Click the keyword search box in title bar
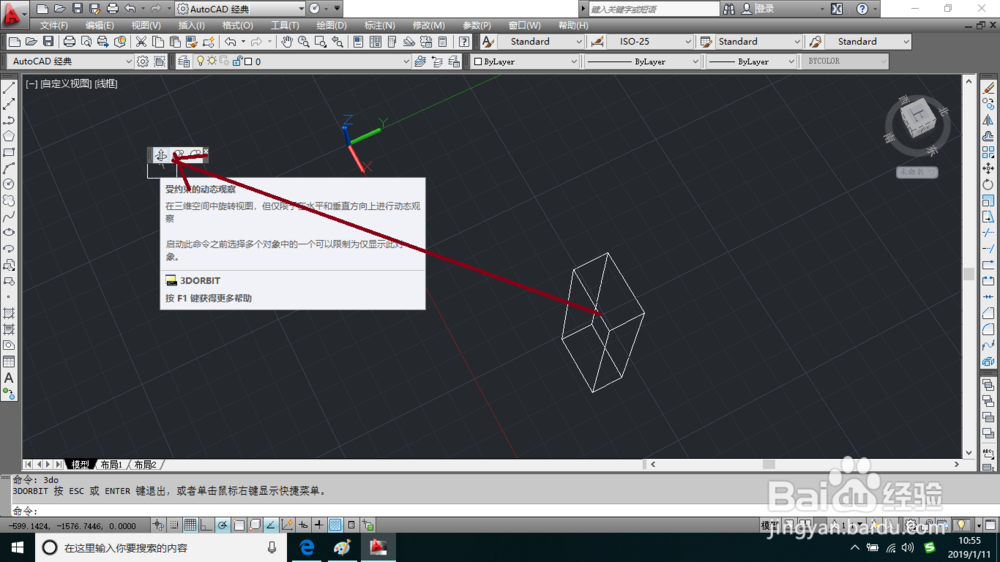 click(x=653, y=9)
